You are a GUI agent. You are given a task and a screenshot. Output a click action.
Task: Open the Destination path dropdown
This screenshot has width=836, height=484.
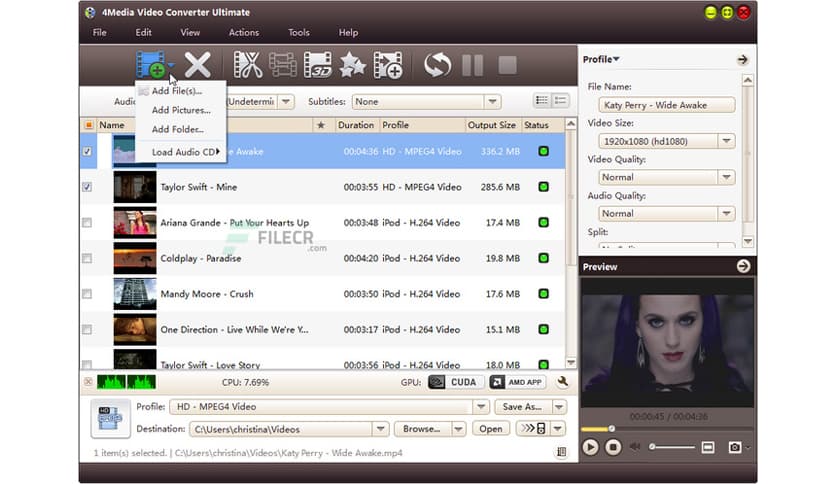(380, 429)
